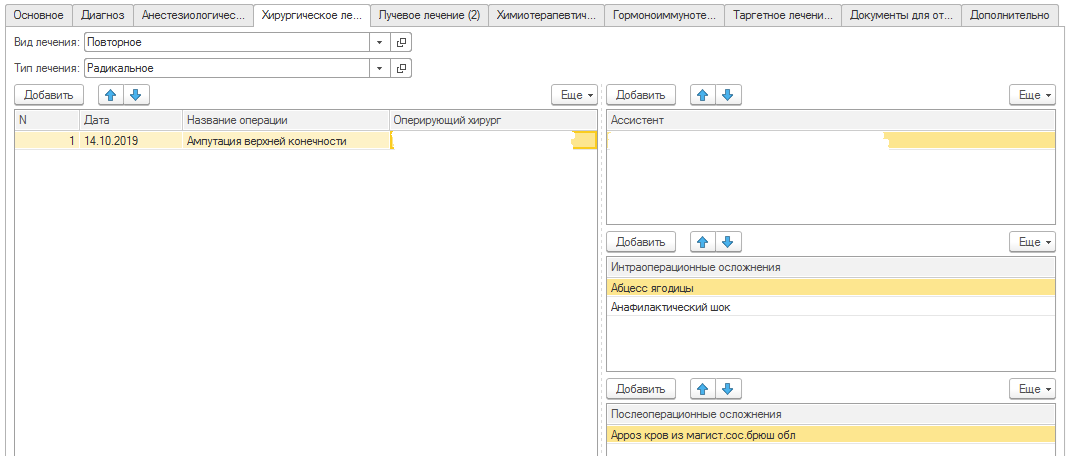The height and width of the screenshot is (456, 1074).
Task: Open form for Вид лечения value
Action: pyautogui.click(x=401, y=43)
